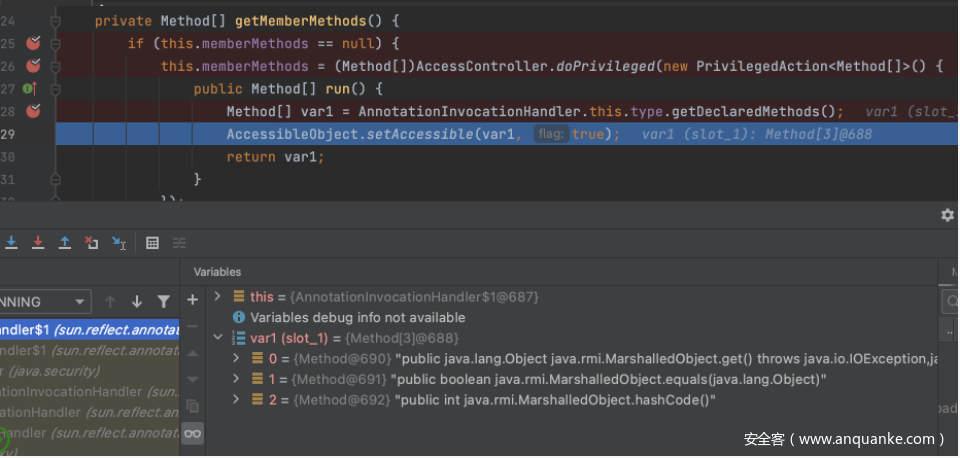The width and height of the screenshot is (960, 458).
Task: Expand array element 0 Method@690
Action: (236, 358)
